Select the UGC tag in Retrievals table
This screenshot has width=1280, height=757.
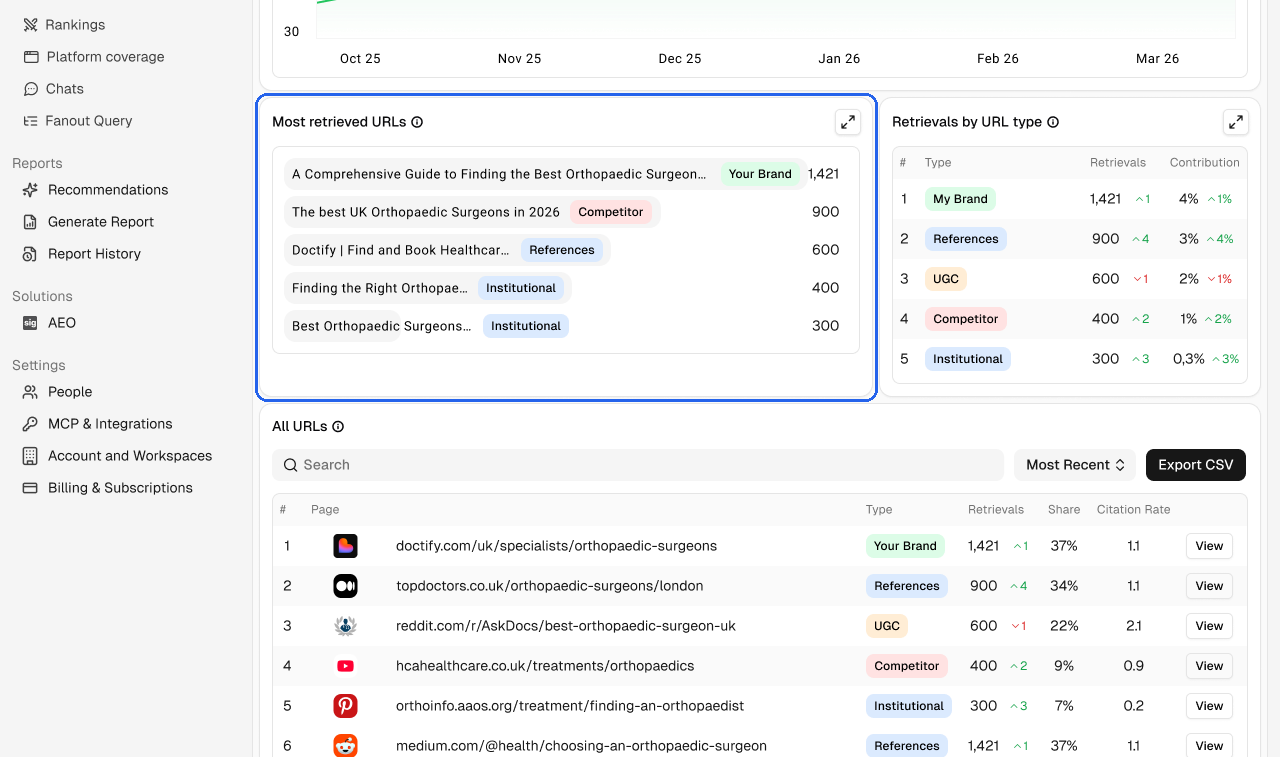[946, 279]
